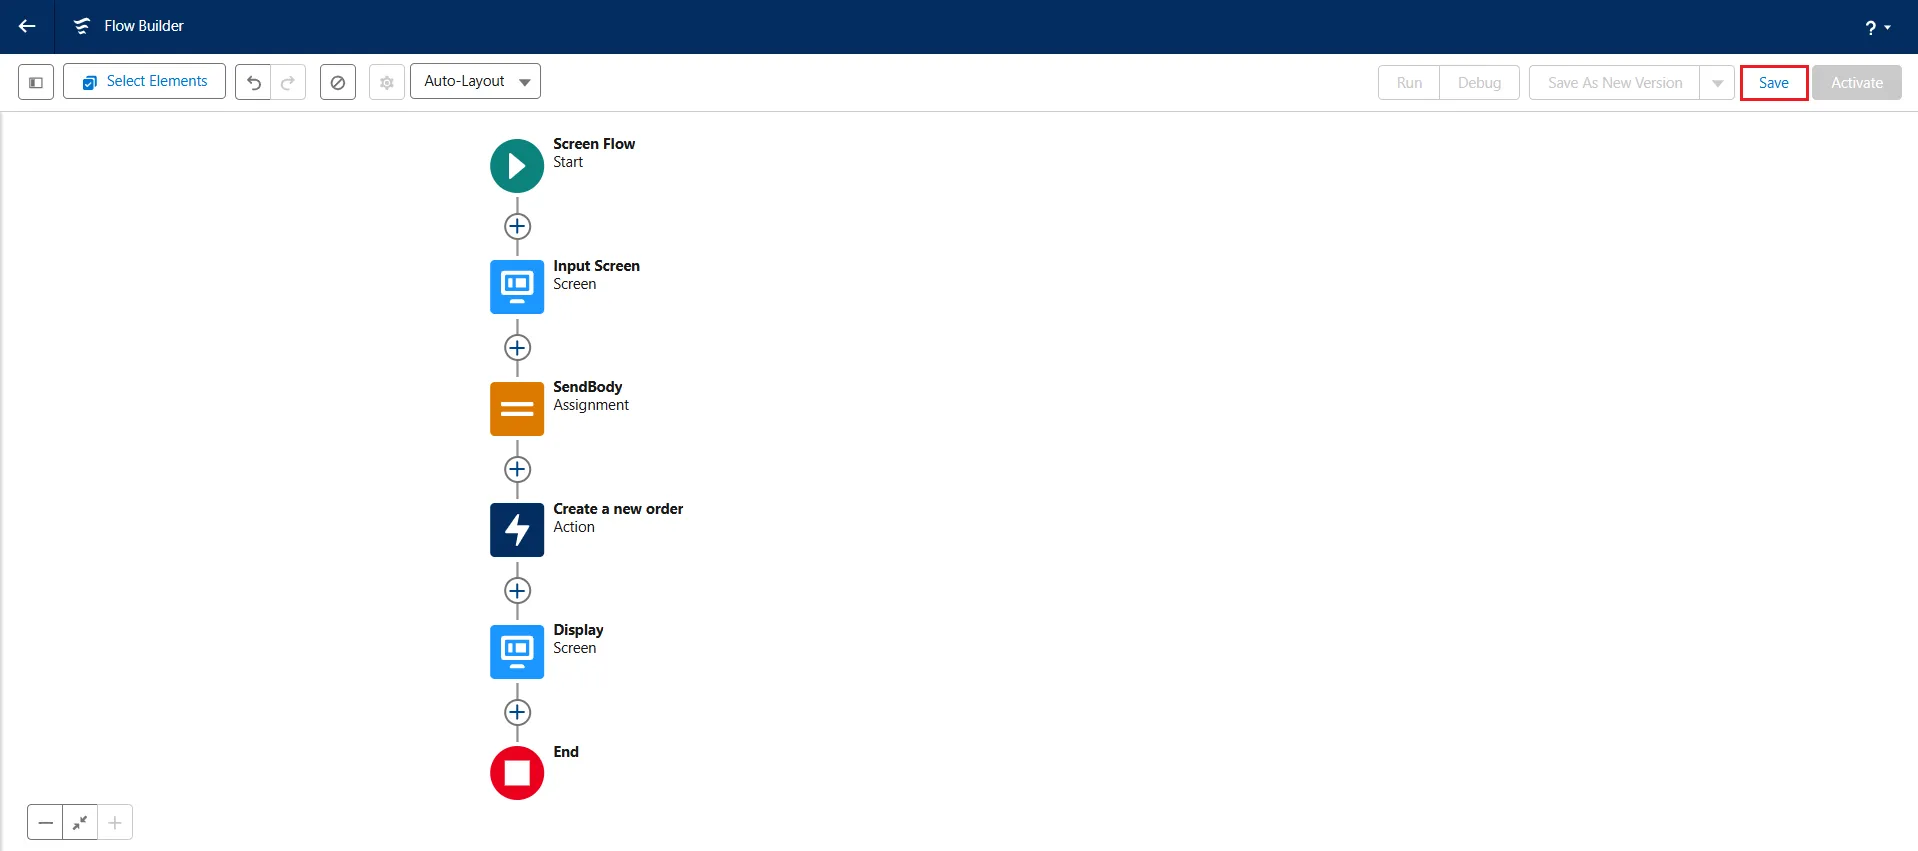Save the flow
Viewport: 1918px width, 851px height.
[1773, 83]
